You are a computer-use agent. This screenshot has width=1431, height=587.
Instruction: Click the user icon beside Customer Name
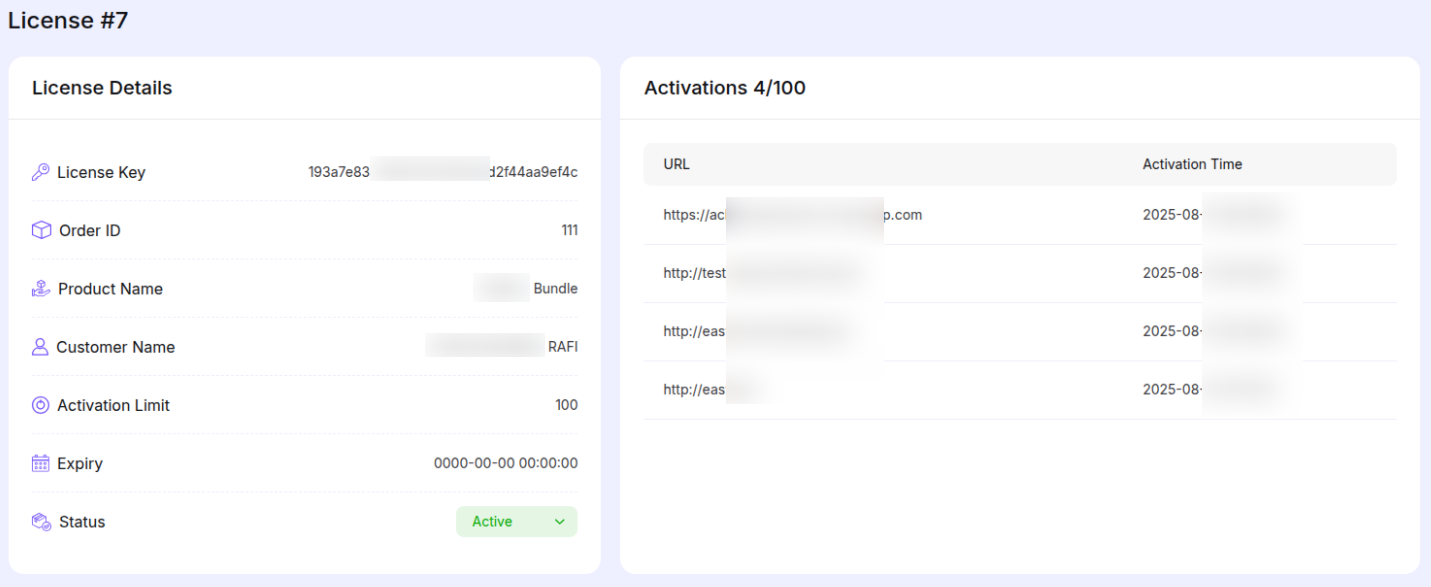[x=39, y=347]
